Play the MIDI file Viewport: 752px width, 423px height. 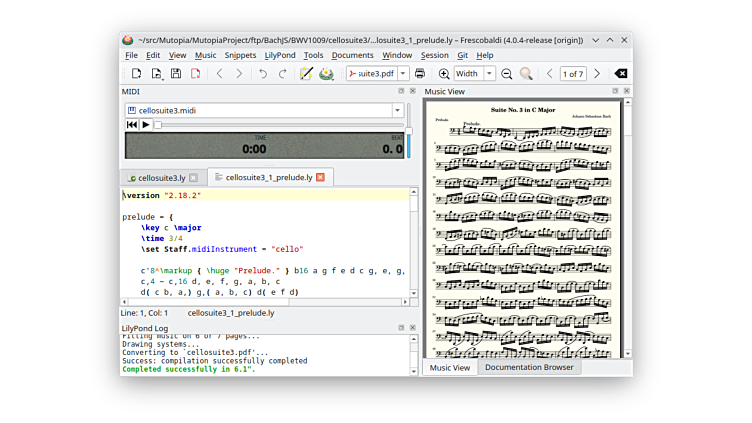(x=146, y=125)
